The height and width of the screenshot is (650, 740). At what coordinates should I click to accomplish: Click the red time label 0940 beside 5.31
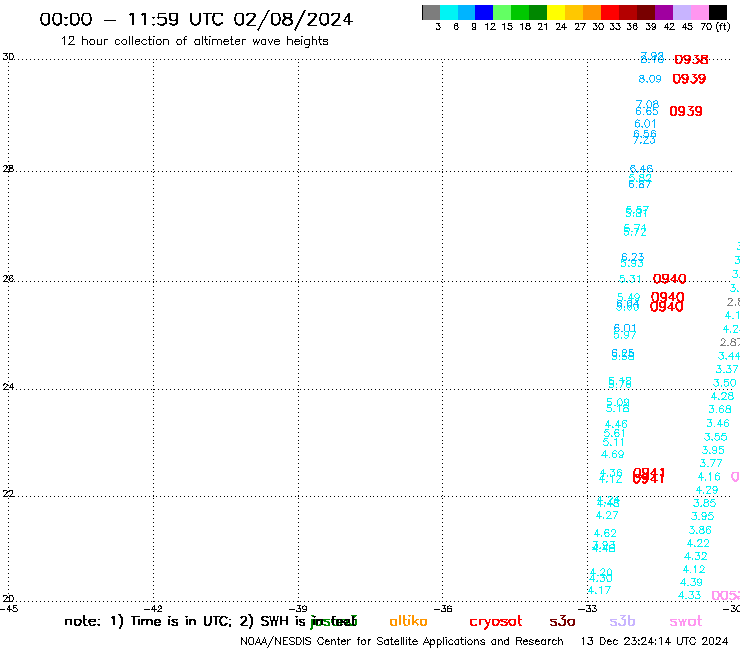pos(669,279)
